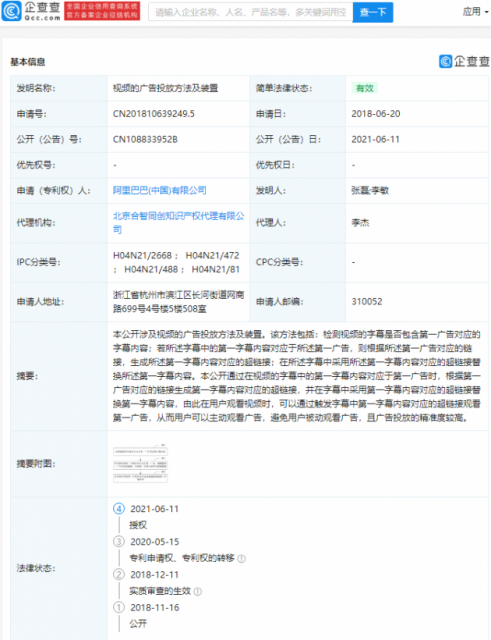Click the agent name 李杰

(x=360, y=222)
